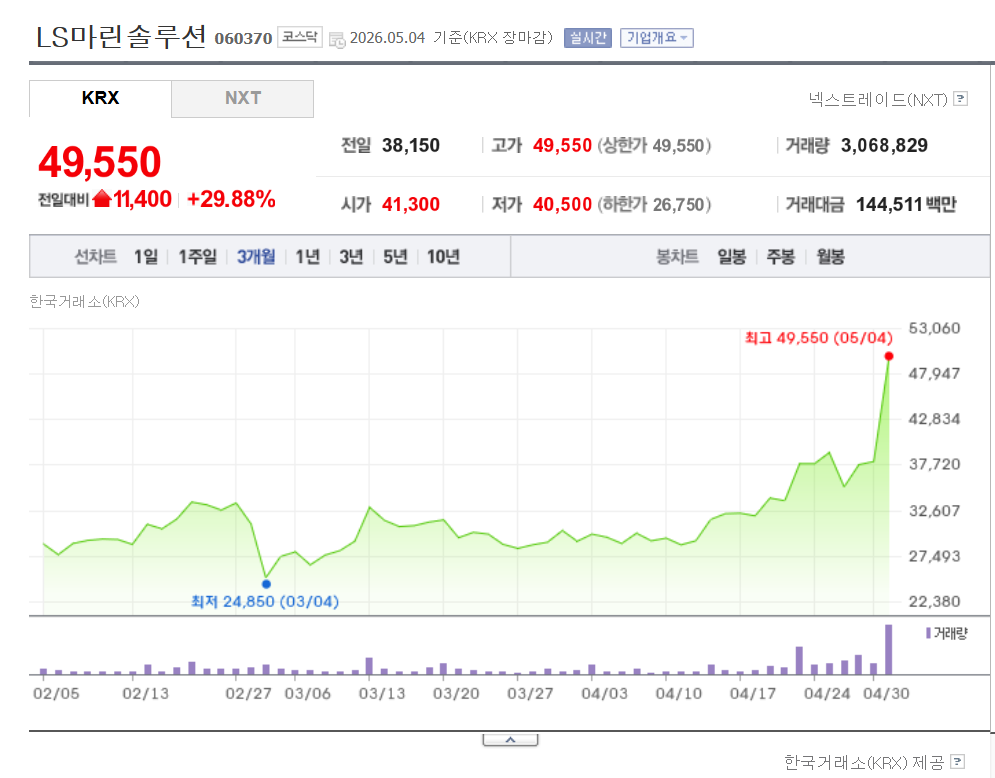995x778 pixels.
Task: Select the 3개월 line chart period
Action: point(256,257)
